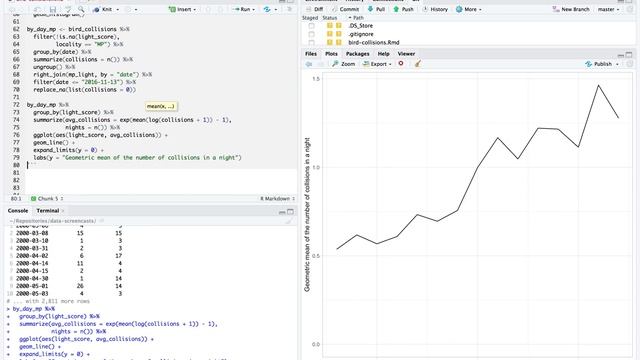
Task: Click status icon of .DS_Store file
Action: pyautogui.click(x=334, y=26)
